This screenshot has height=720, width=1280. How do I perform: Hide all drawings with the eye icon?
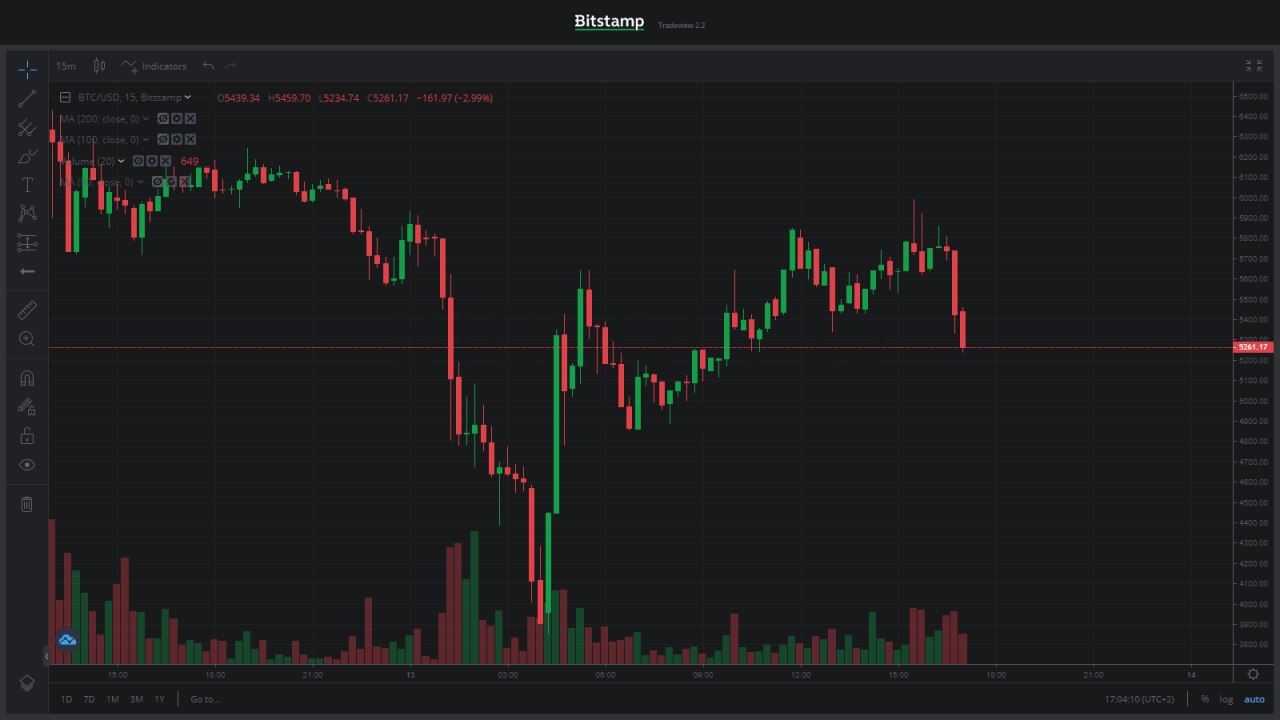[27, 465]
